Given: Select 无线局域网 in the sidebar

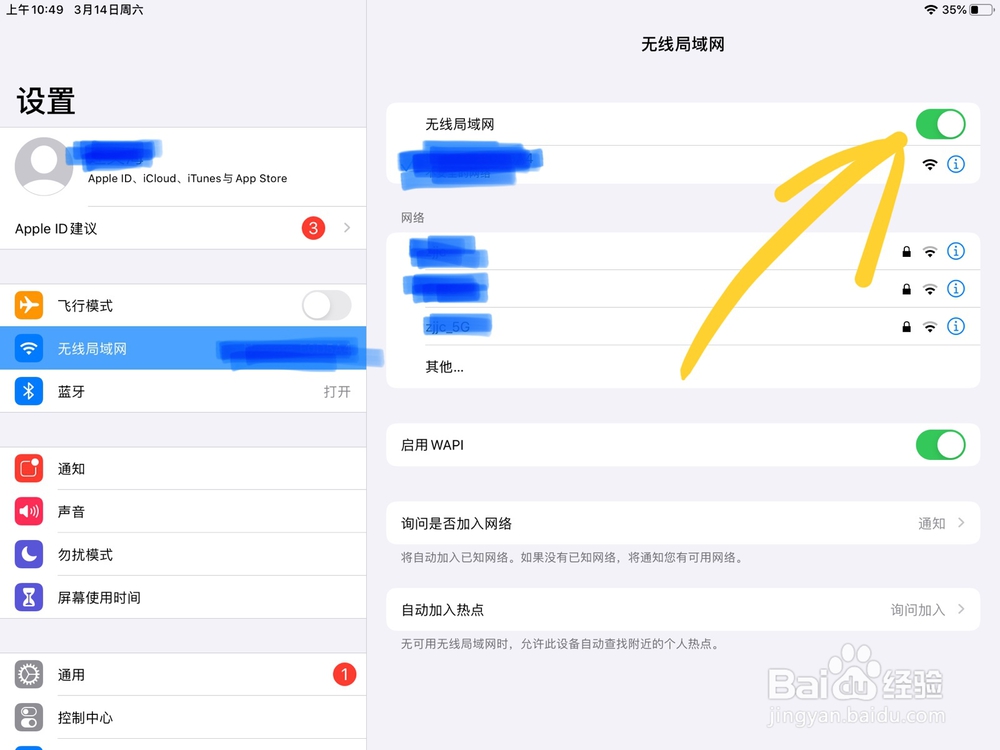Looking at the screenshot, I should (x=183, y=348).
